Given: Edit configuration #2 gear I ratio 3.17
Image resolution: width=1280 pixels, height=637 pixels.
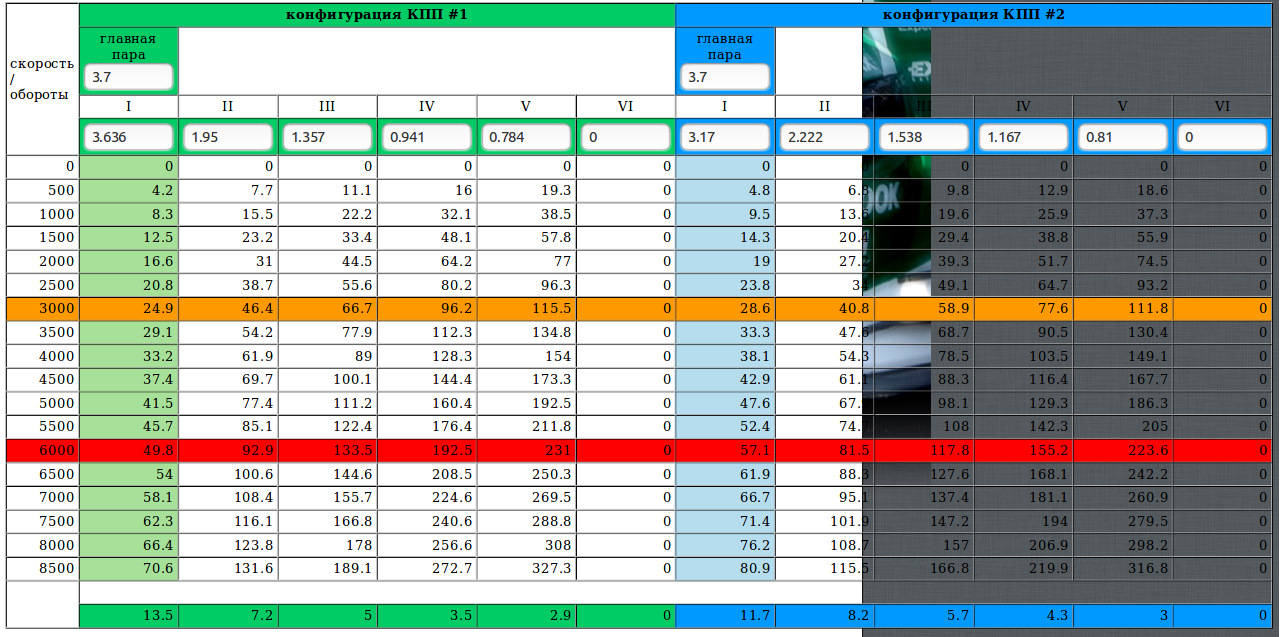Looking at the screenshot, I should [x=725, y=137].
